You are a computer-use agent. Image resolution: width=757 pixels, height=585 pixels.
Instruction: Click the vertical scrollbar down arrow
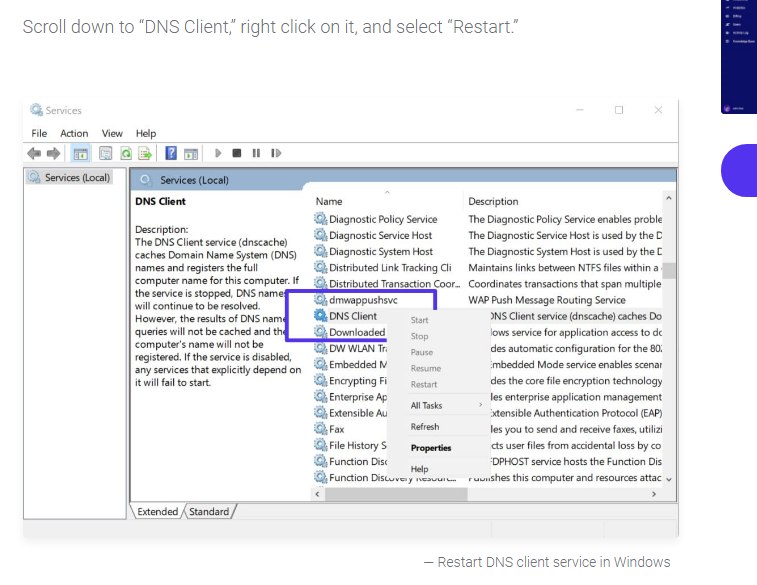point(669,479)
